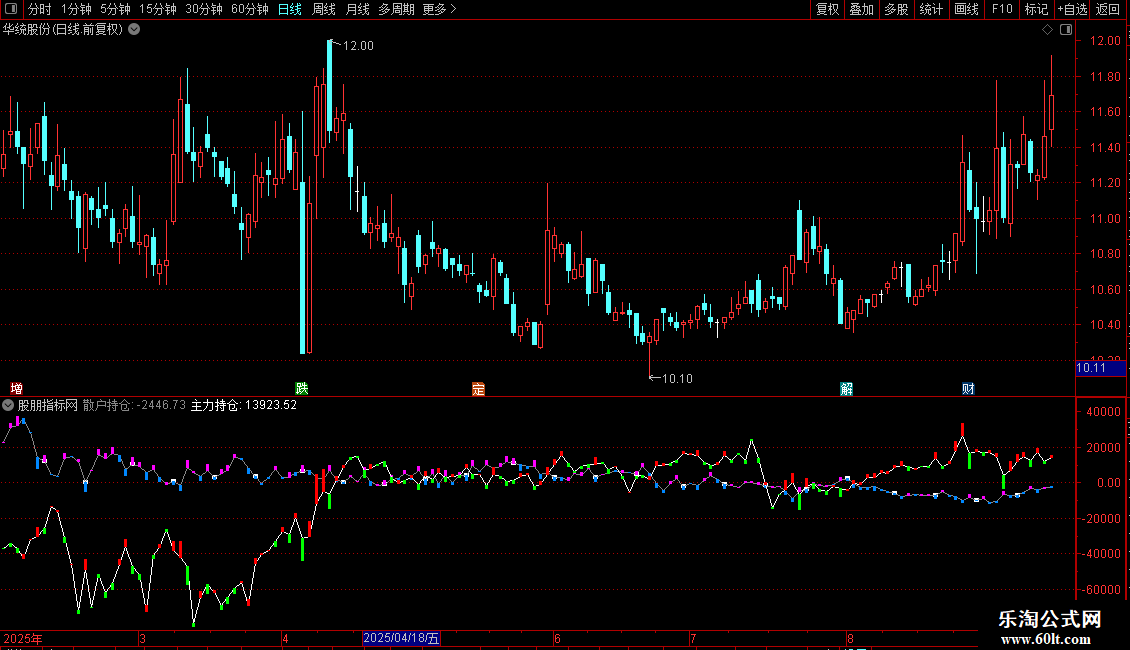Select the 1分钟 period tab
This screenshot has height=650, width=1130.
pyautogui.click(x=76, y=9)
